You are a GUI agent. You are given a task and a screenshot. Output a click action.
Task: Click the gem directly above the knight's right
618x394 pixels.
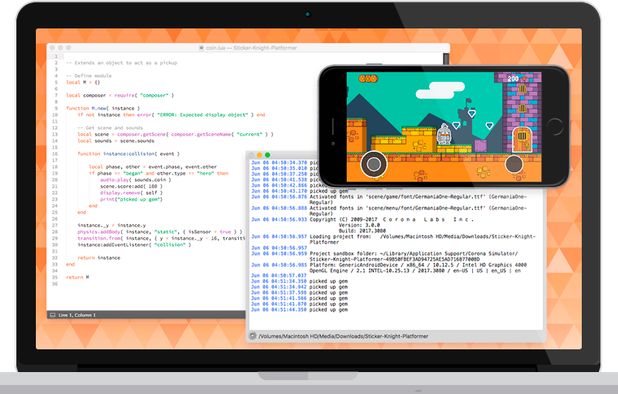click(456, 125)
